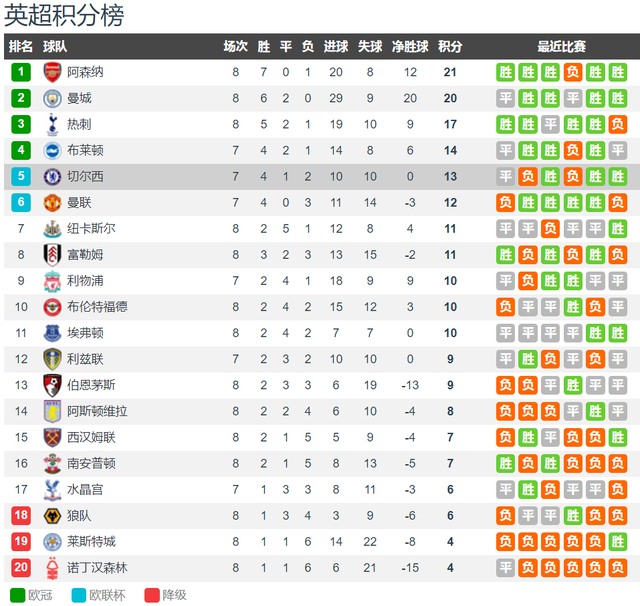The height and width of the screenshot is (606, 640).
Task: Click the green 欧冠 legend swatch
Action: tap(18, 595)
